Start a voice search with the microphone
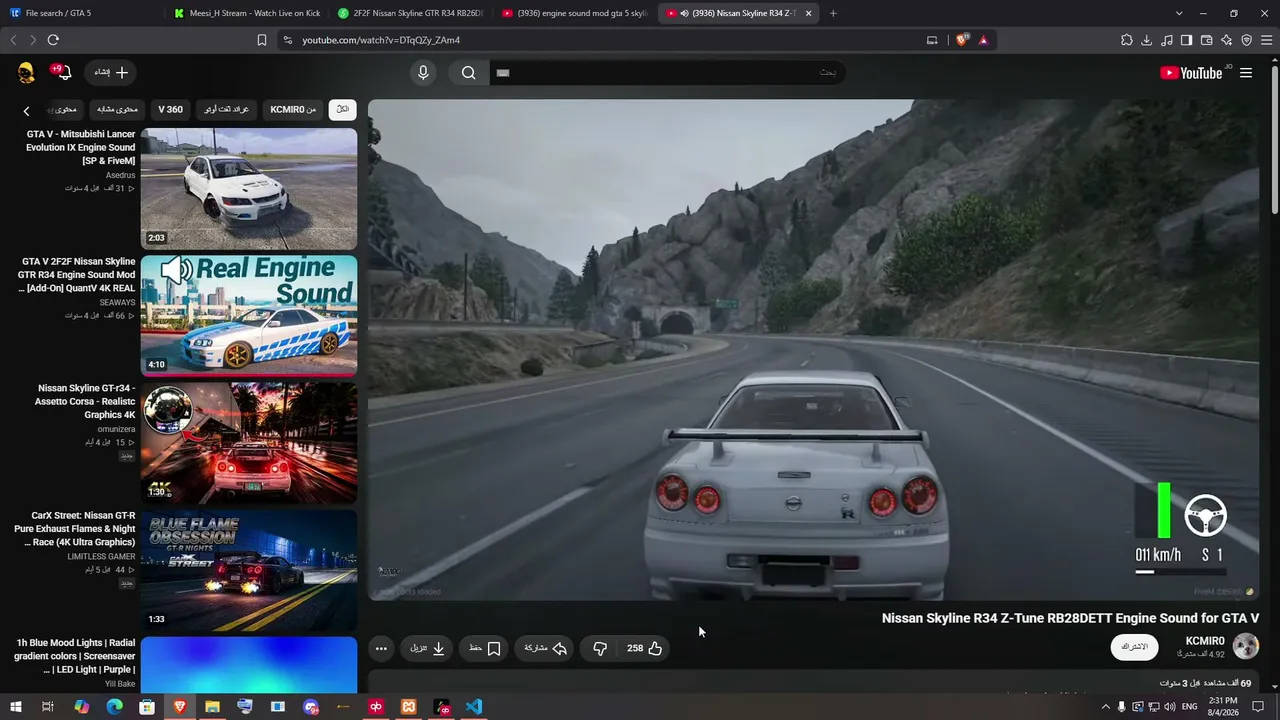The image size is (1280, 720). 423,72
